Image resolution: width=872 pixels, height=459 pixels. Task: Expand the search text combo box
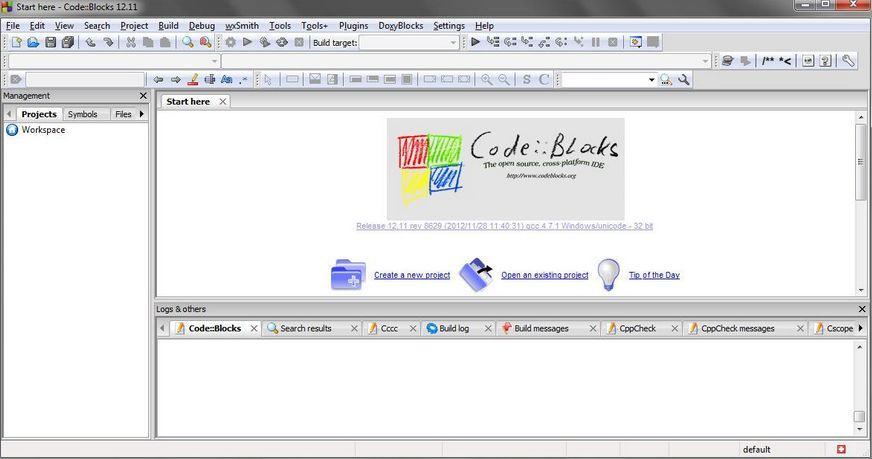[x=651, y=80]
